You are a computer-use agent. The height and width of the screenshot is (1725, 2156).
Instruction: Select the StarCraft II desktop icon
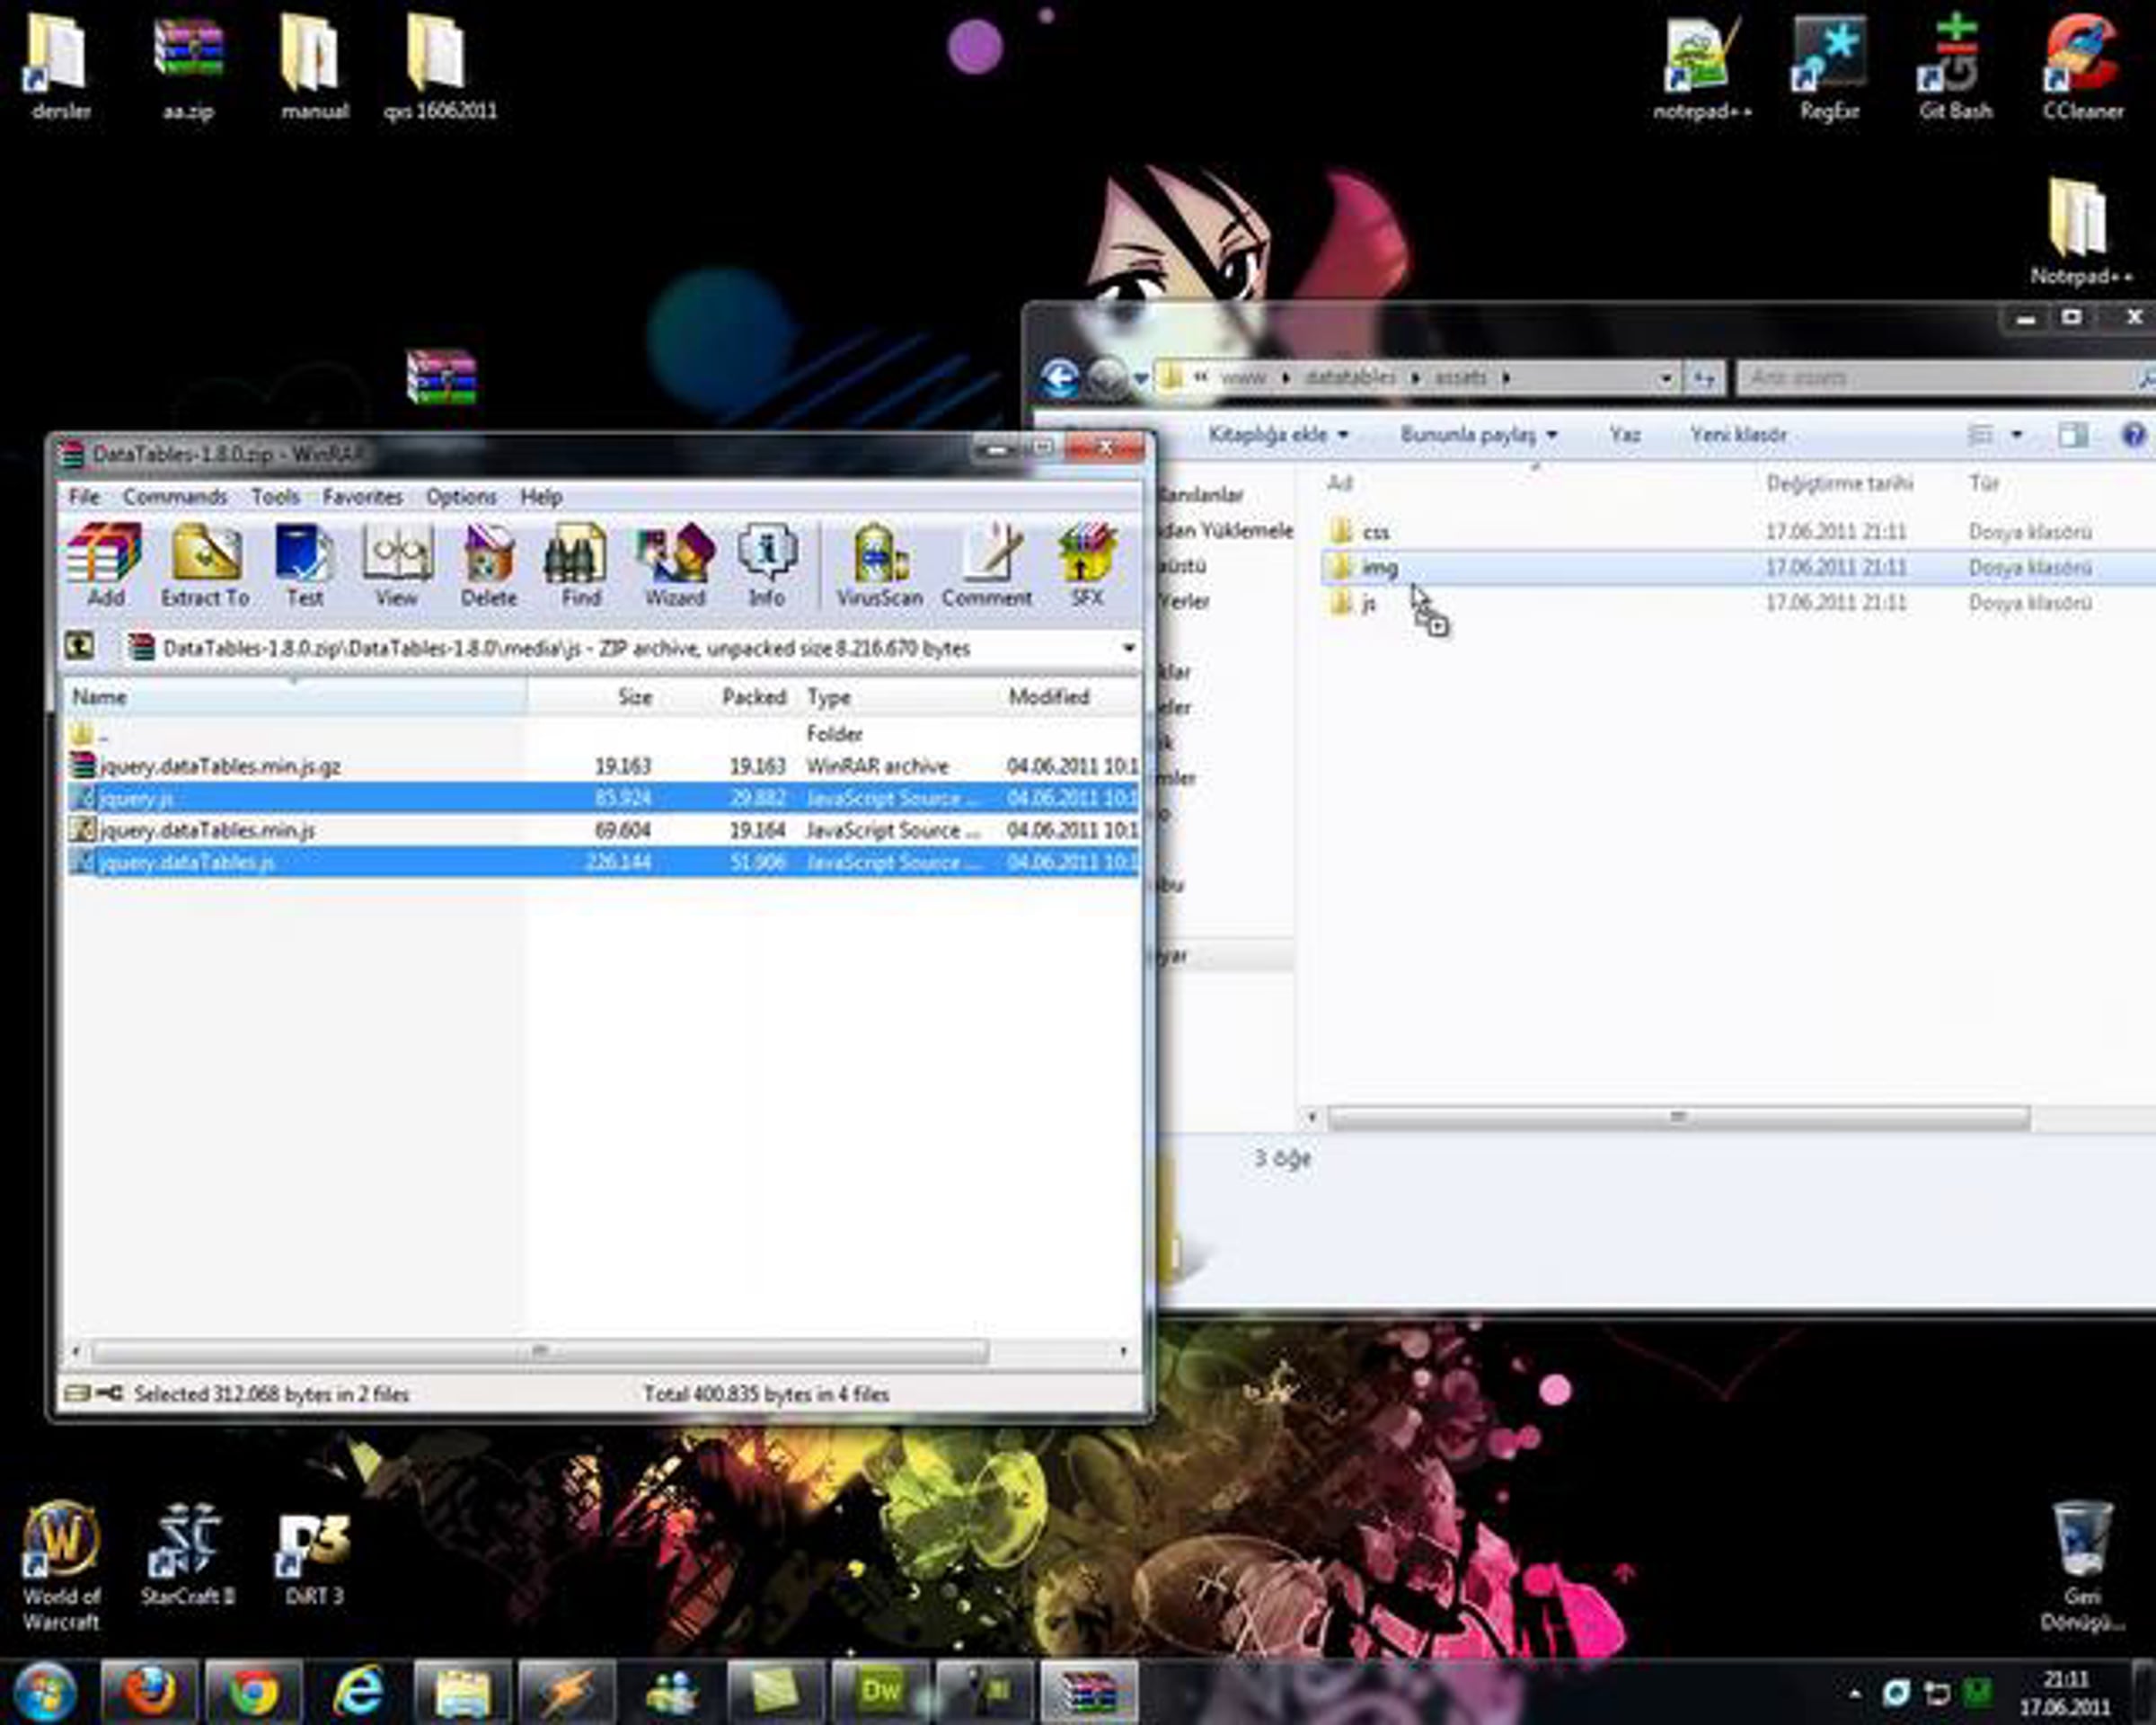click(x=187, y=1556)
